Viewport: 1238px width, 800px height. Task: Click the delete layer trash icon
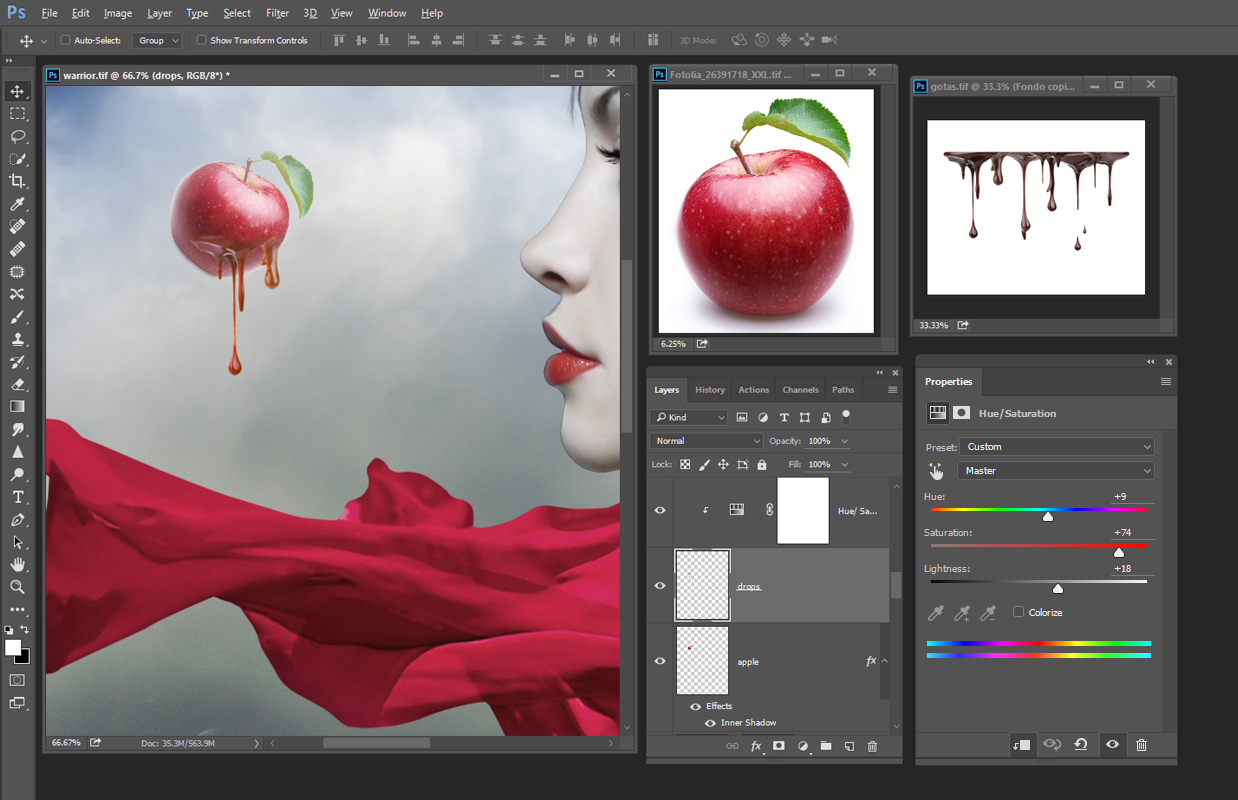click(x=872, y=746)
